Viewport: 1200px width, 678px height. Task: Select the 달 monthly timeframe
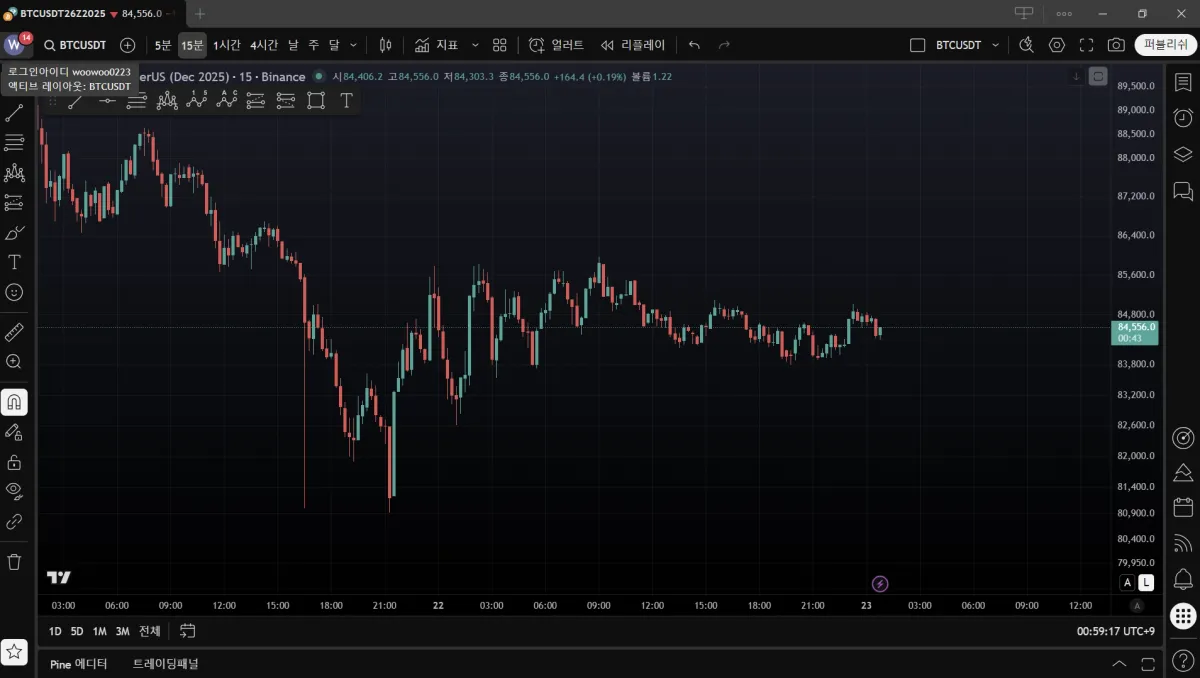(333, 45)
